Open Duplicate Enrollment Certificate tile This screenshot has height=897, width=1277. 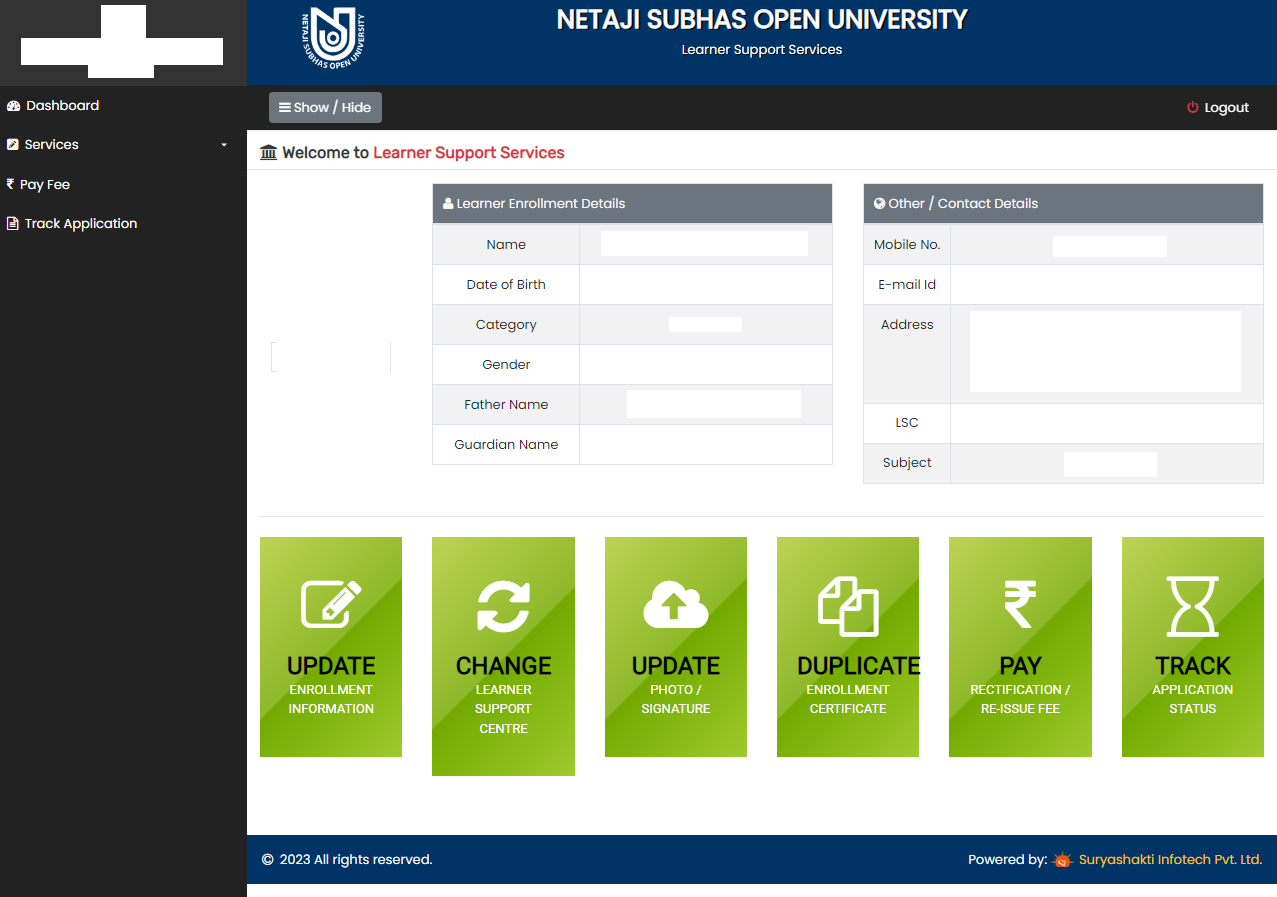tap(848, 647)
